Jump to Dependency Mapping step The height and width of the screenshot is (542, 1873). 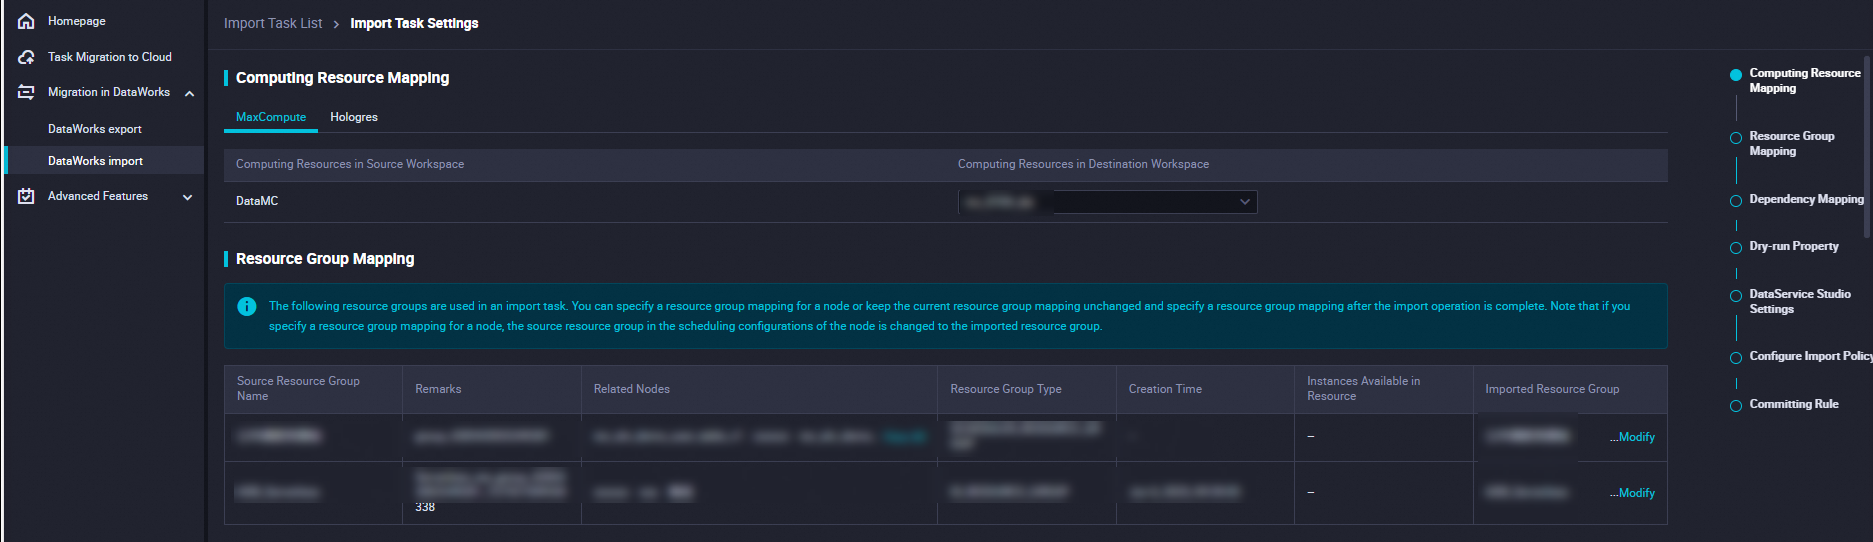[x=1806, y=199]
